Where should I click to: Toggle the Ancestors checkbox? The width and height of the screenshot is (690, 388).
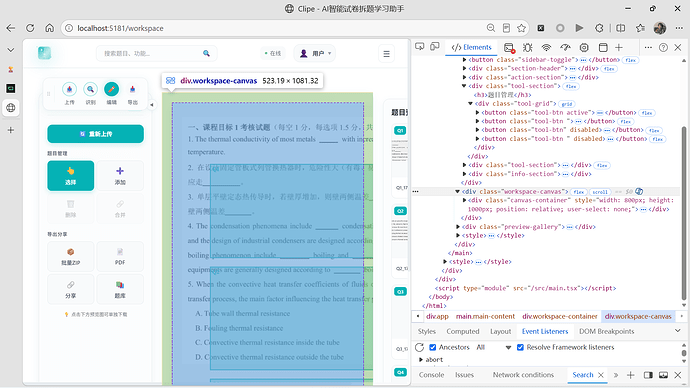pyautogui.click(x=433, y=347)
